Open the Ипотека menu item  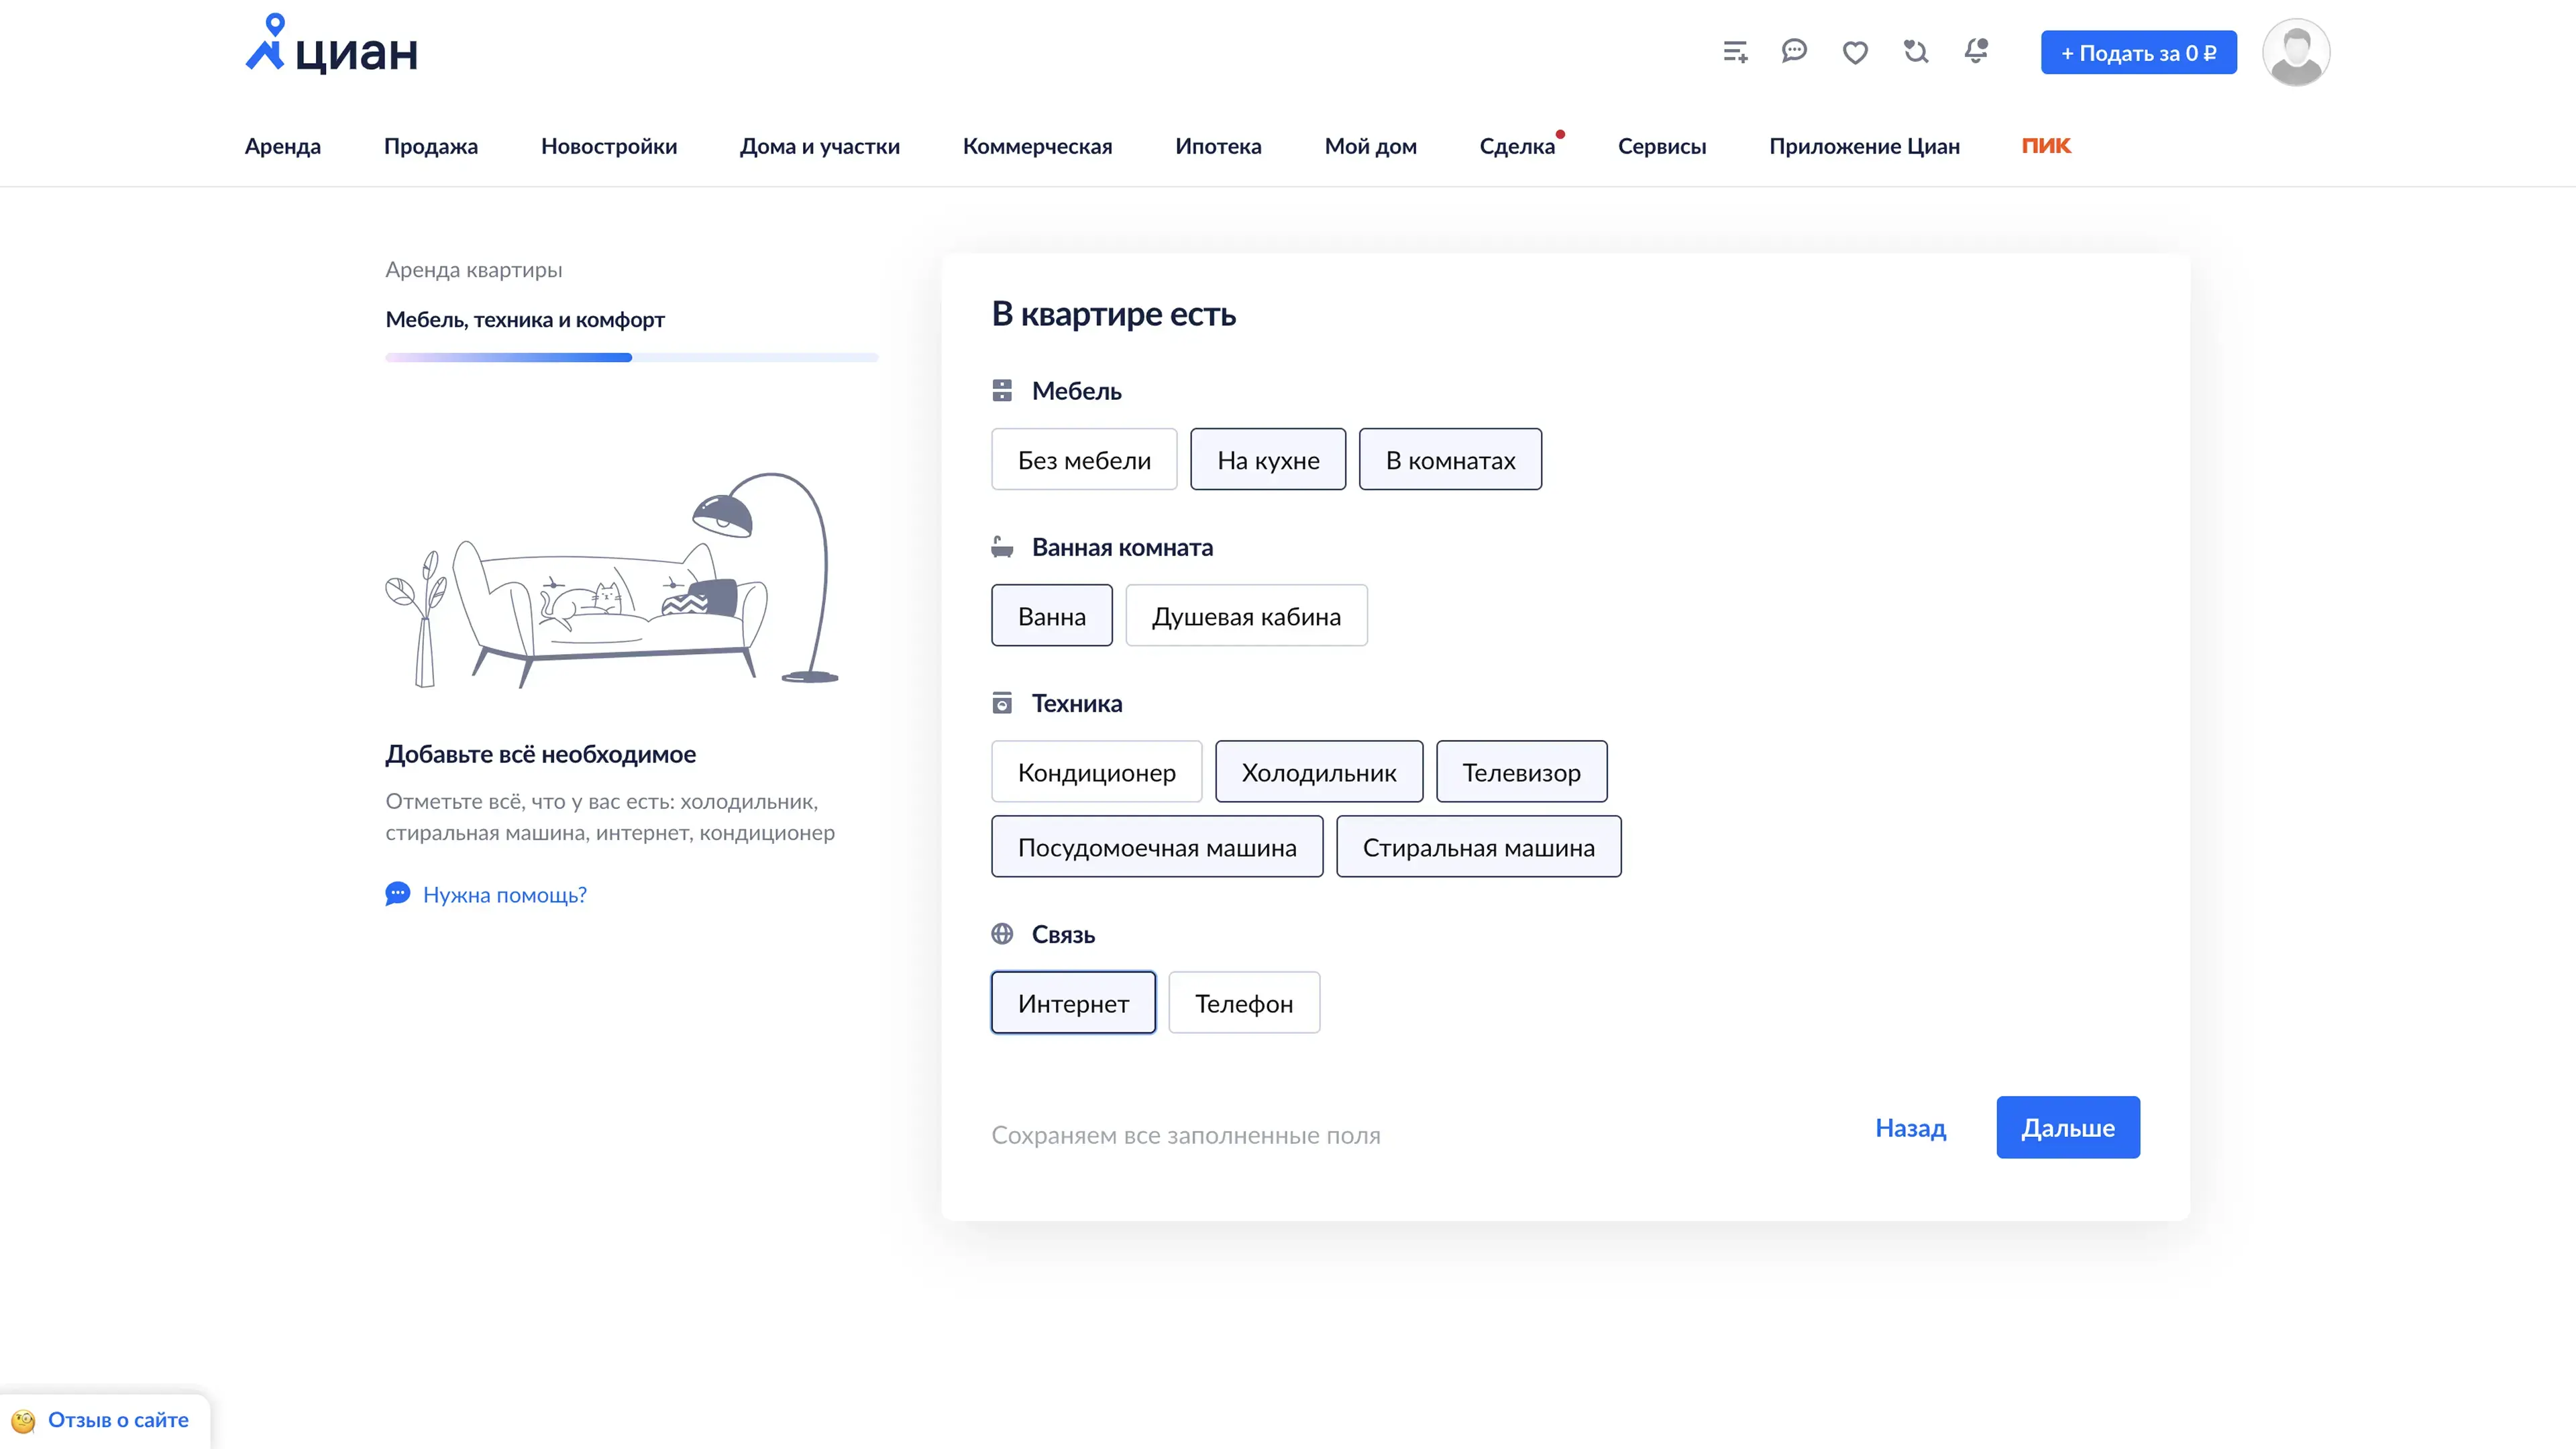[1218, 146]
